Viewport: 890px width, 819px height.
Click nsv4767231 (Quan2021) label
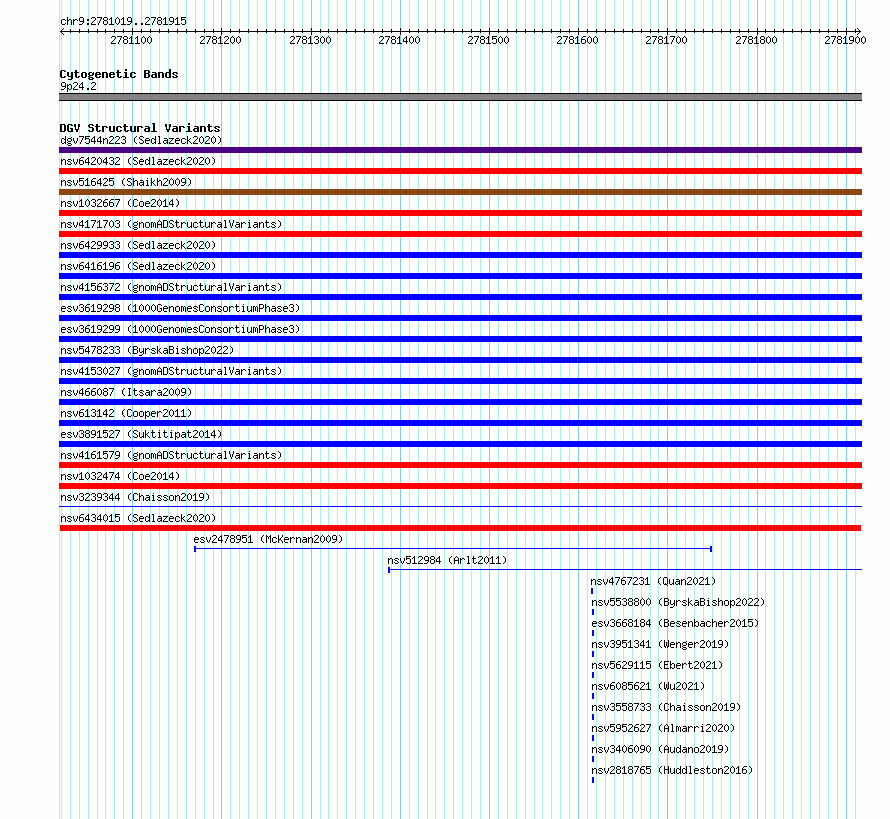(653, 581)
